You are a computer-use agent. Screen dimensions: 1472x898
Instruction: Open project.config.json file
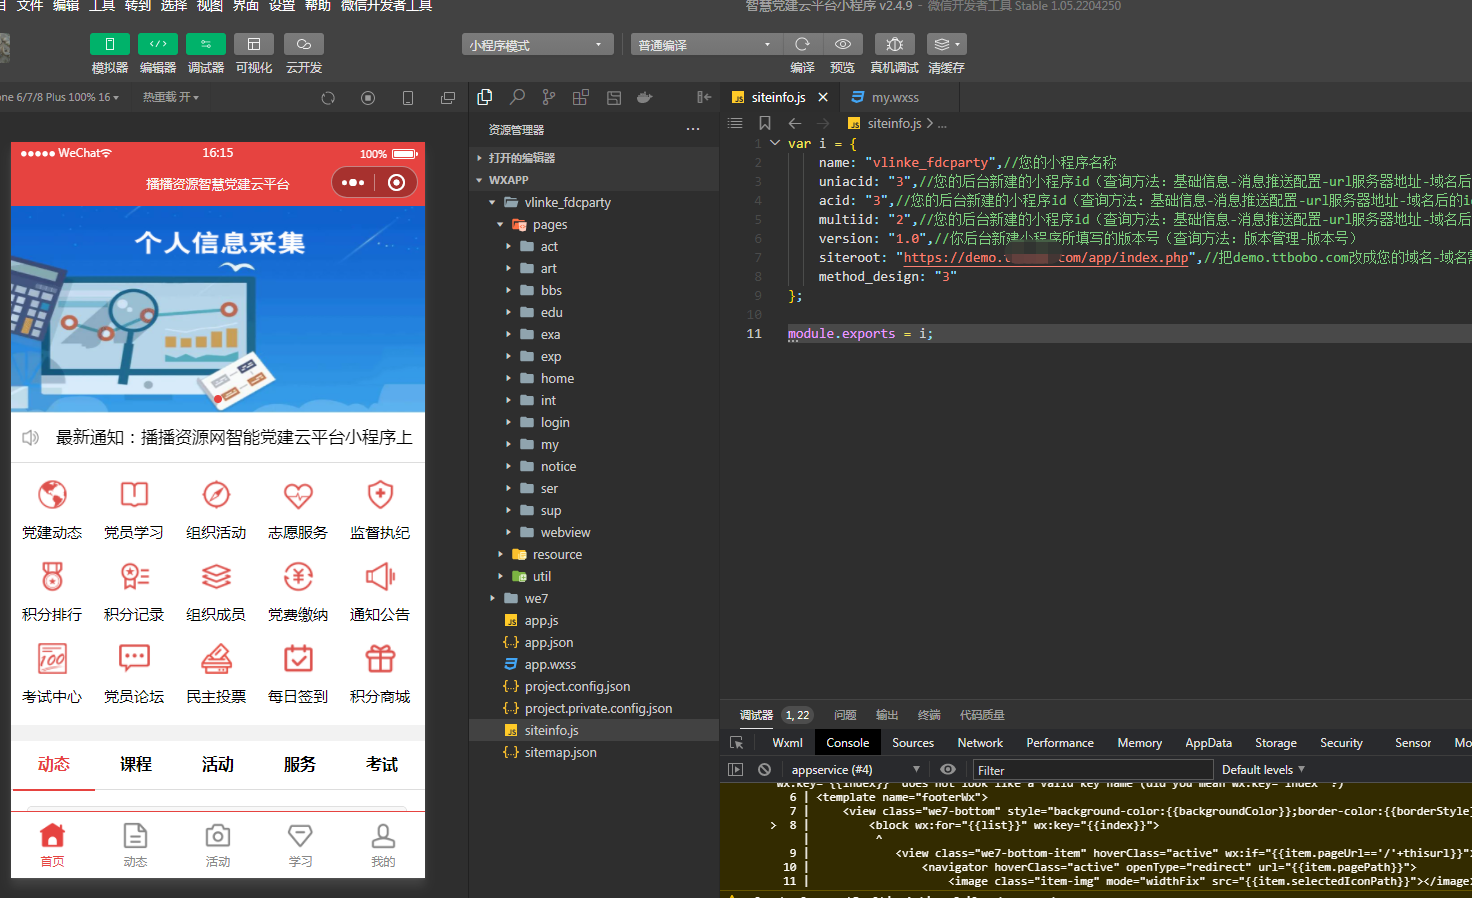click(594, 686)
